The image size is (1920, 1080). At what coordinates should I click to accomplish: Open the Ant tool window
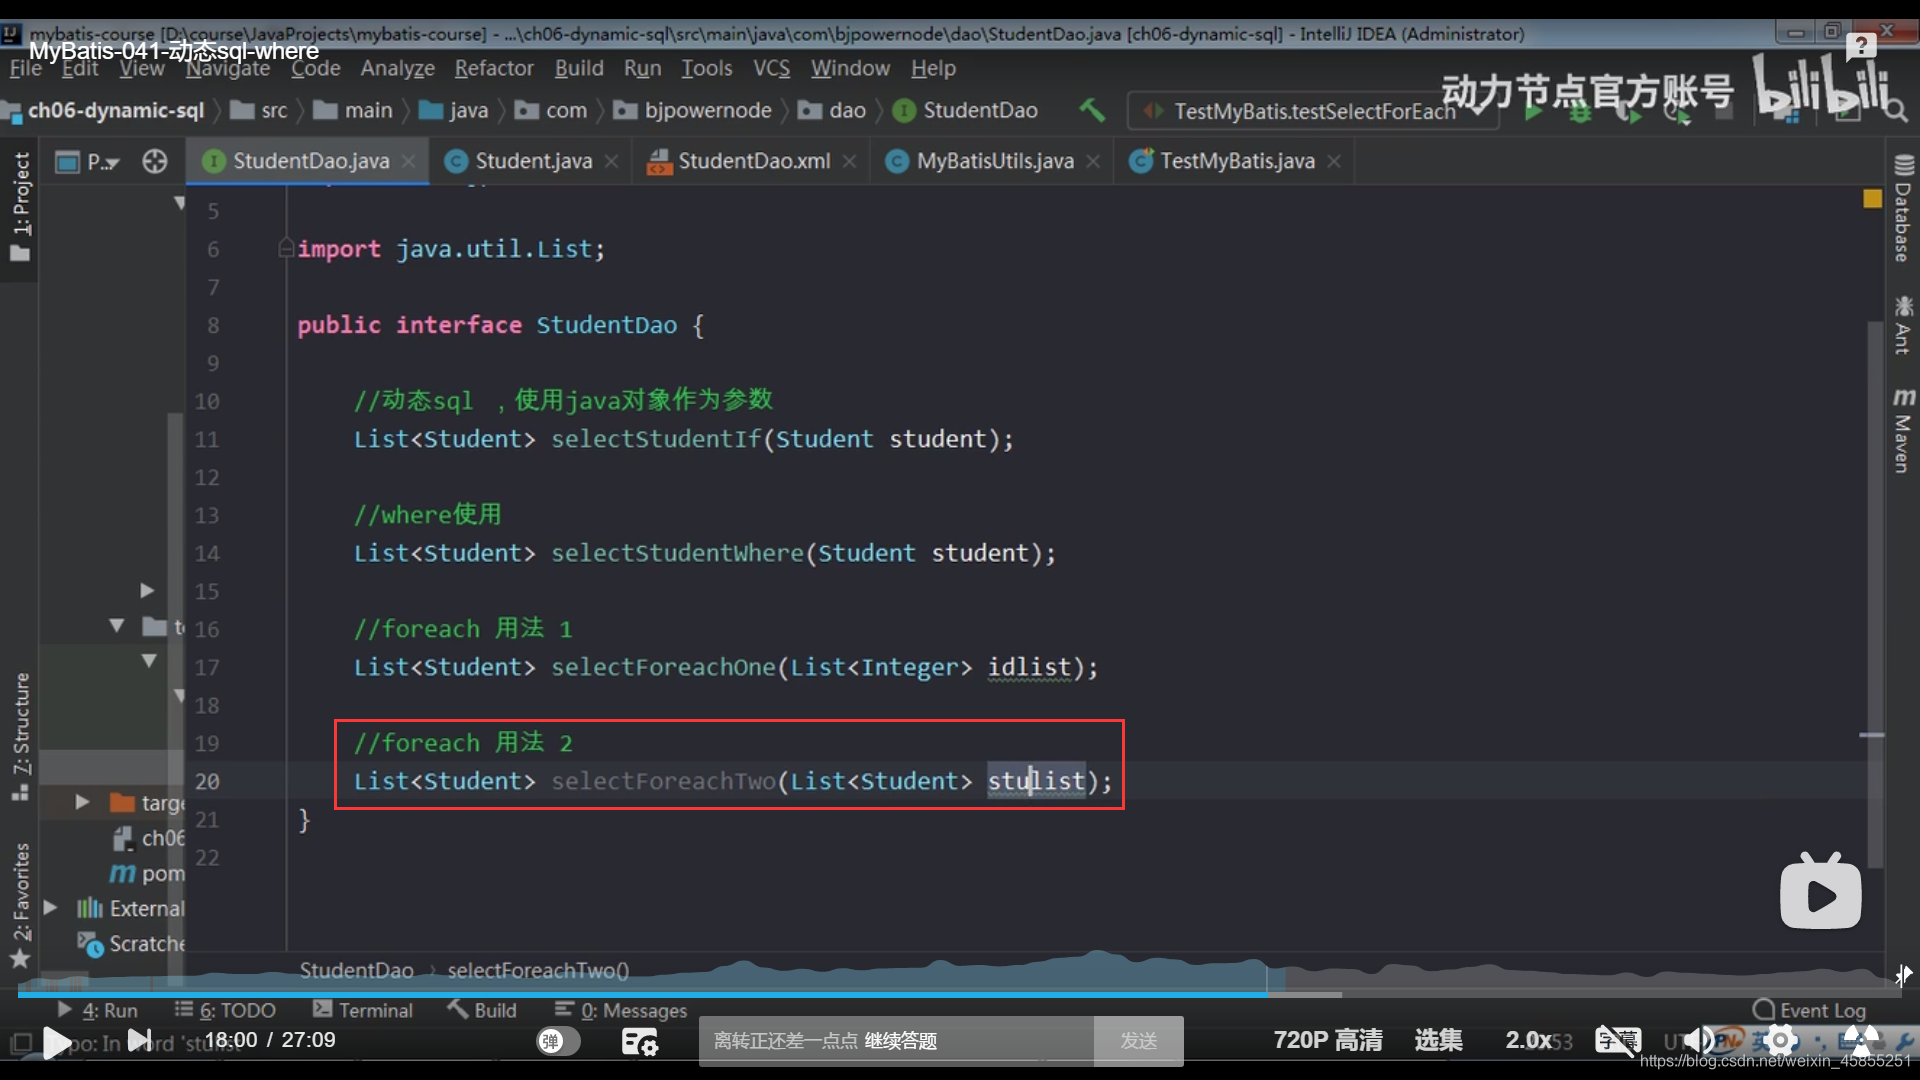click(1903, 325)
